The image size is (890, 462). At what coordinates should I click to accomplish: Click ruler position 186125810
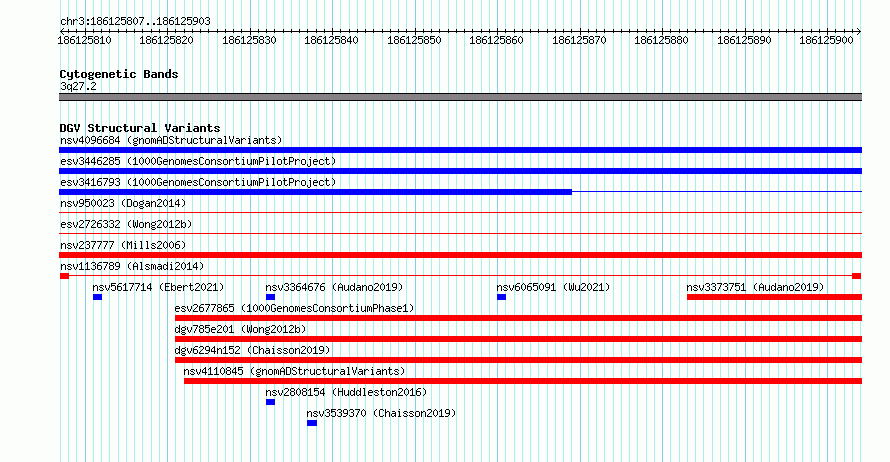[85, 40]
